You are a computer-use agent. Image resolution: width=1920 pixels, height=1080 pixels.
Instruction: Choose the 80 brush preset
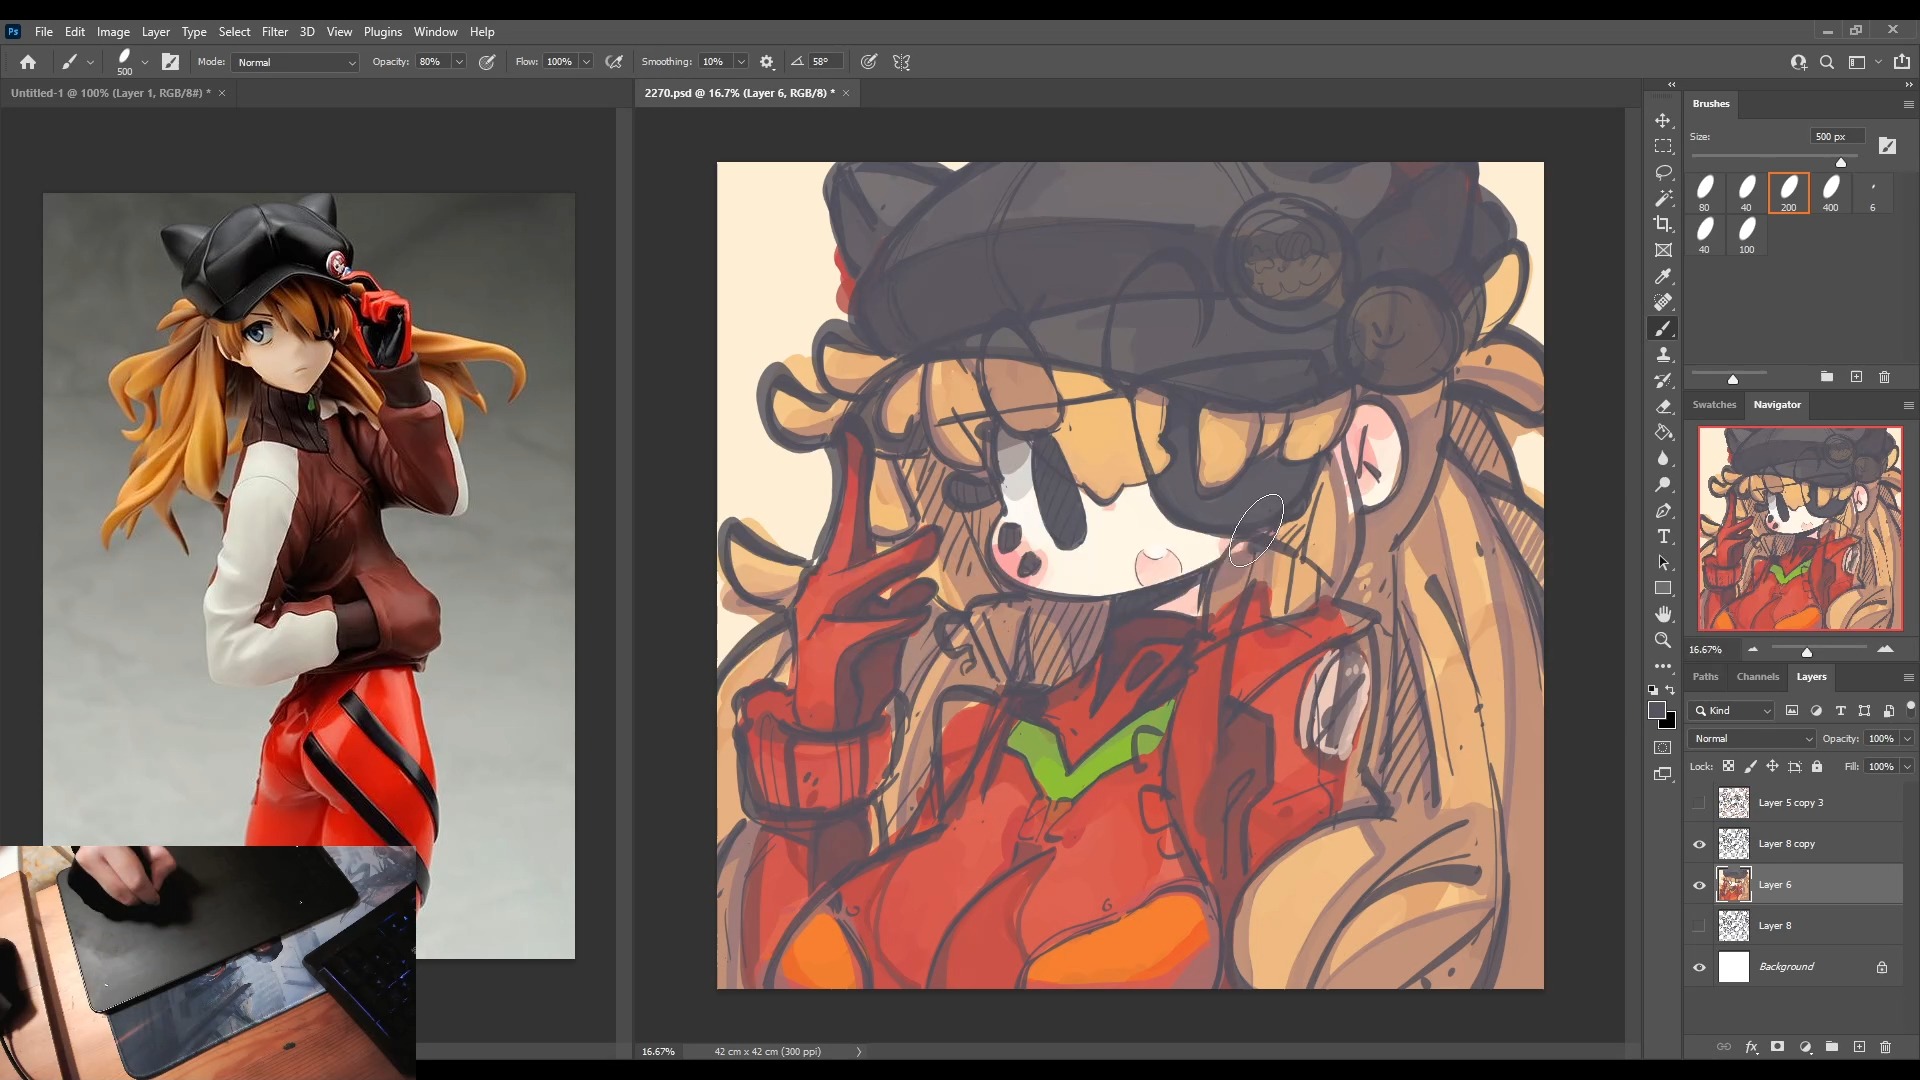coord(1704,193)
